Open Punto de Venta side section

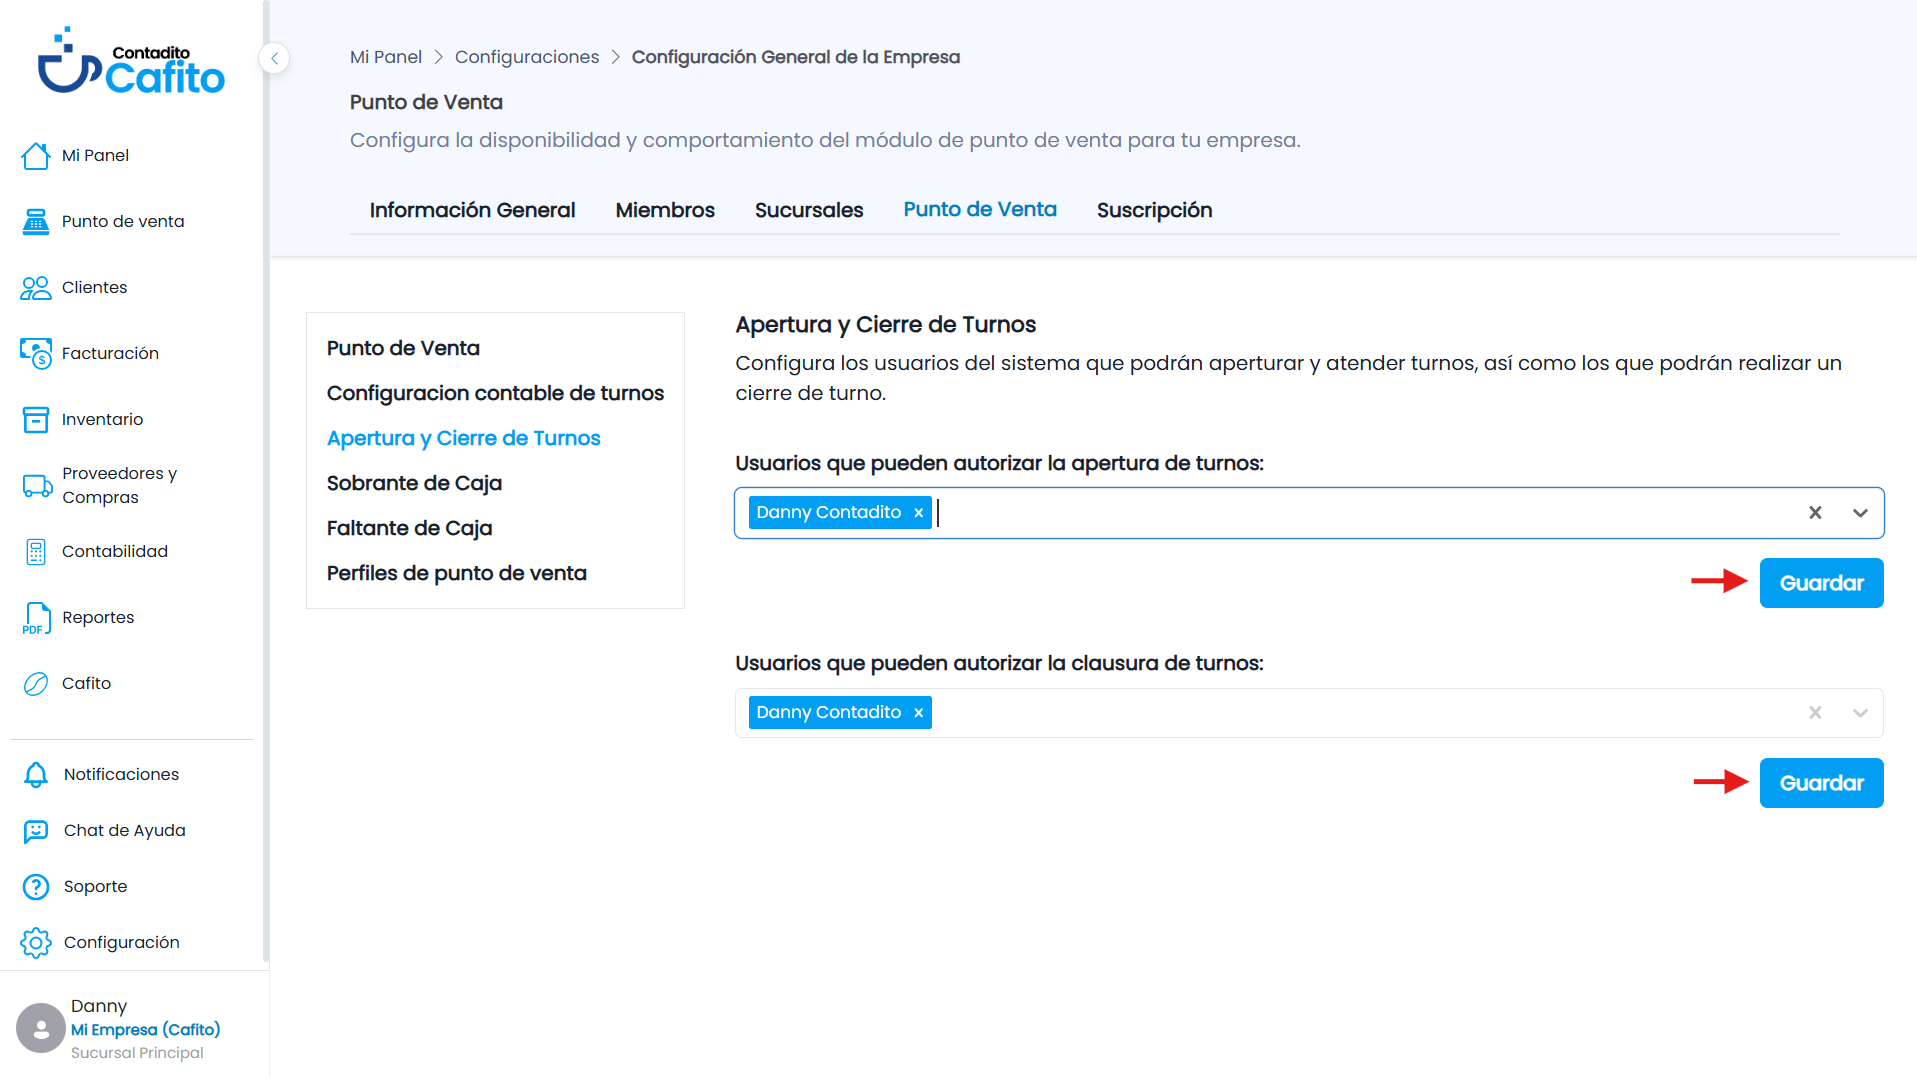pyautogui.click(x=403, y=348)
